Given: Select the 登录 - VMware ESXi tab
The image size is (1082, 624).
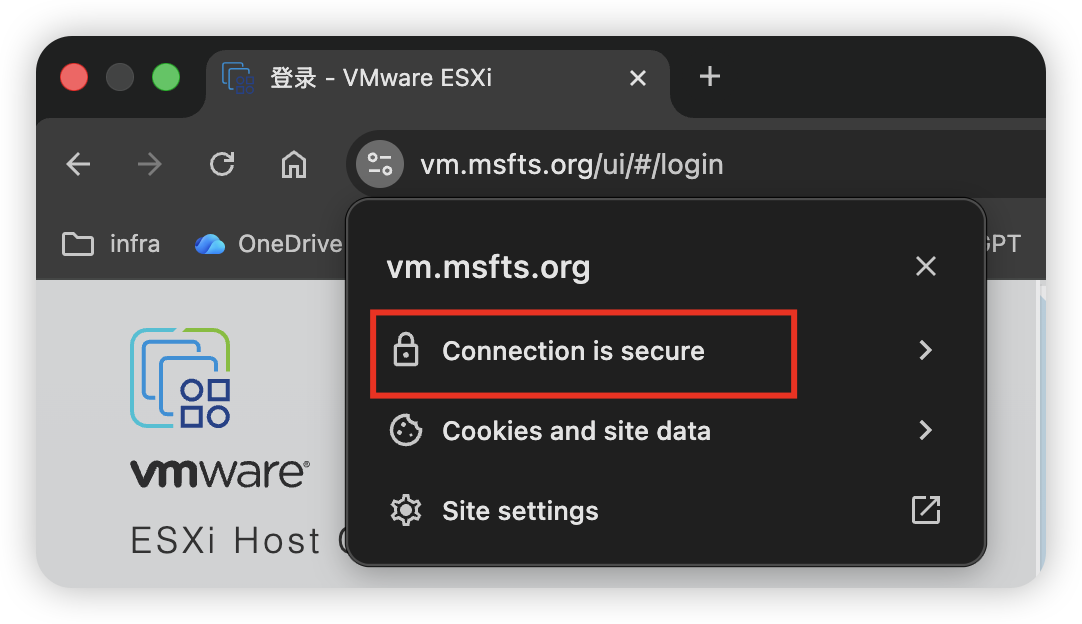Looking at the screenshot, I should click(x=400, y=78).
